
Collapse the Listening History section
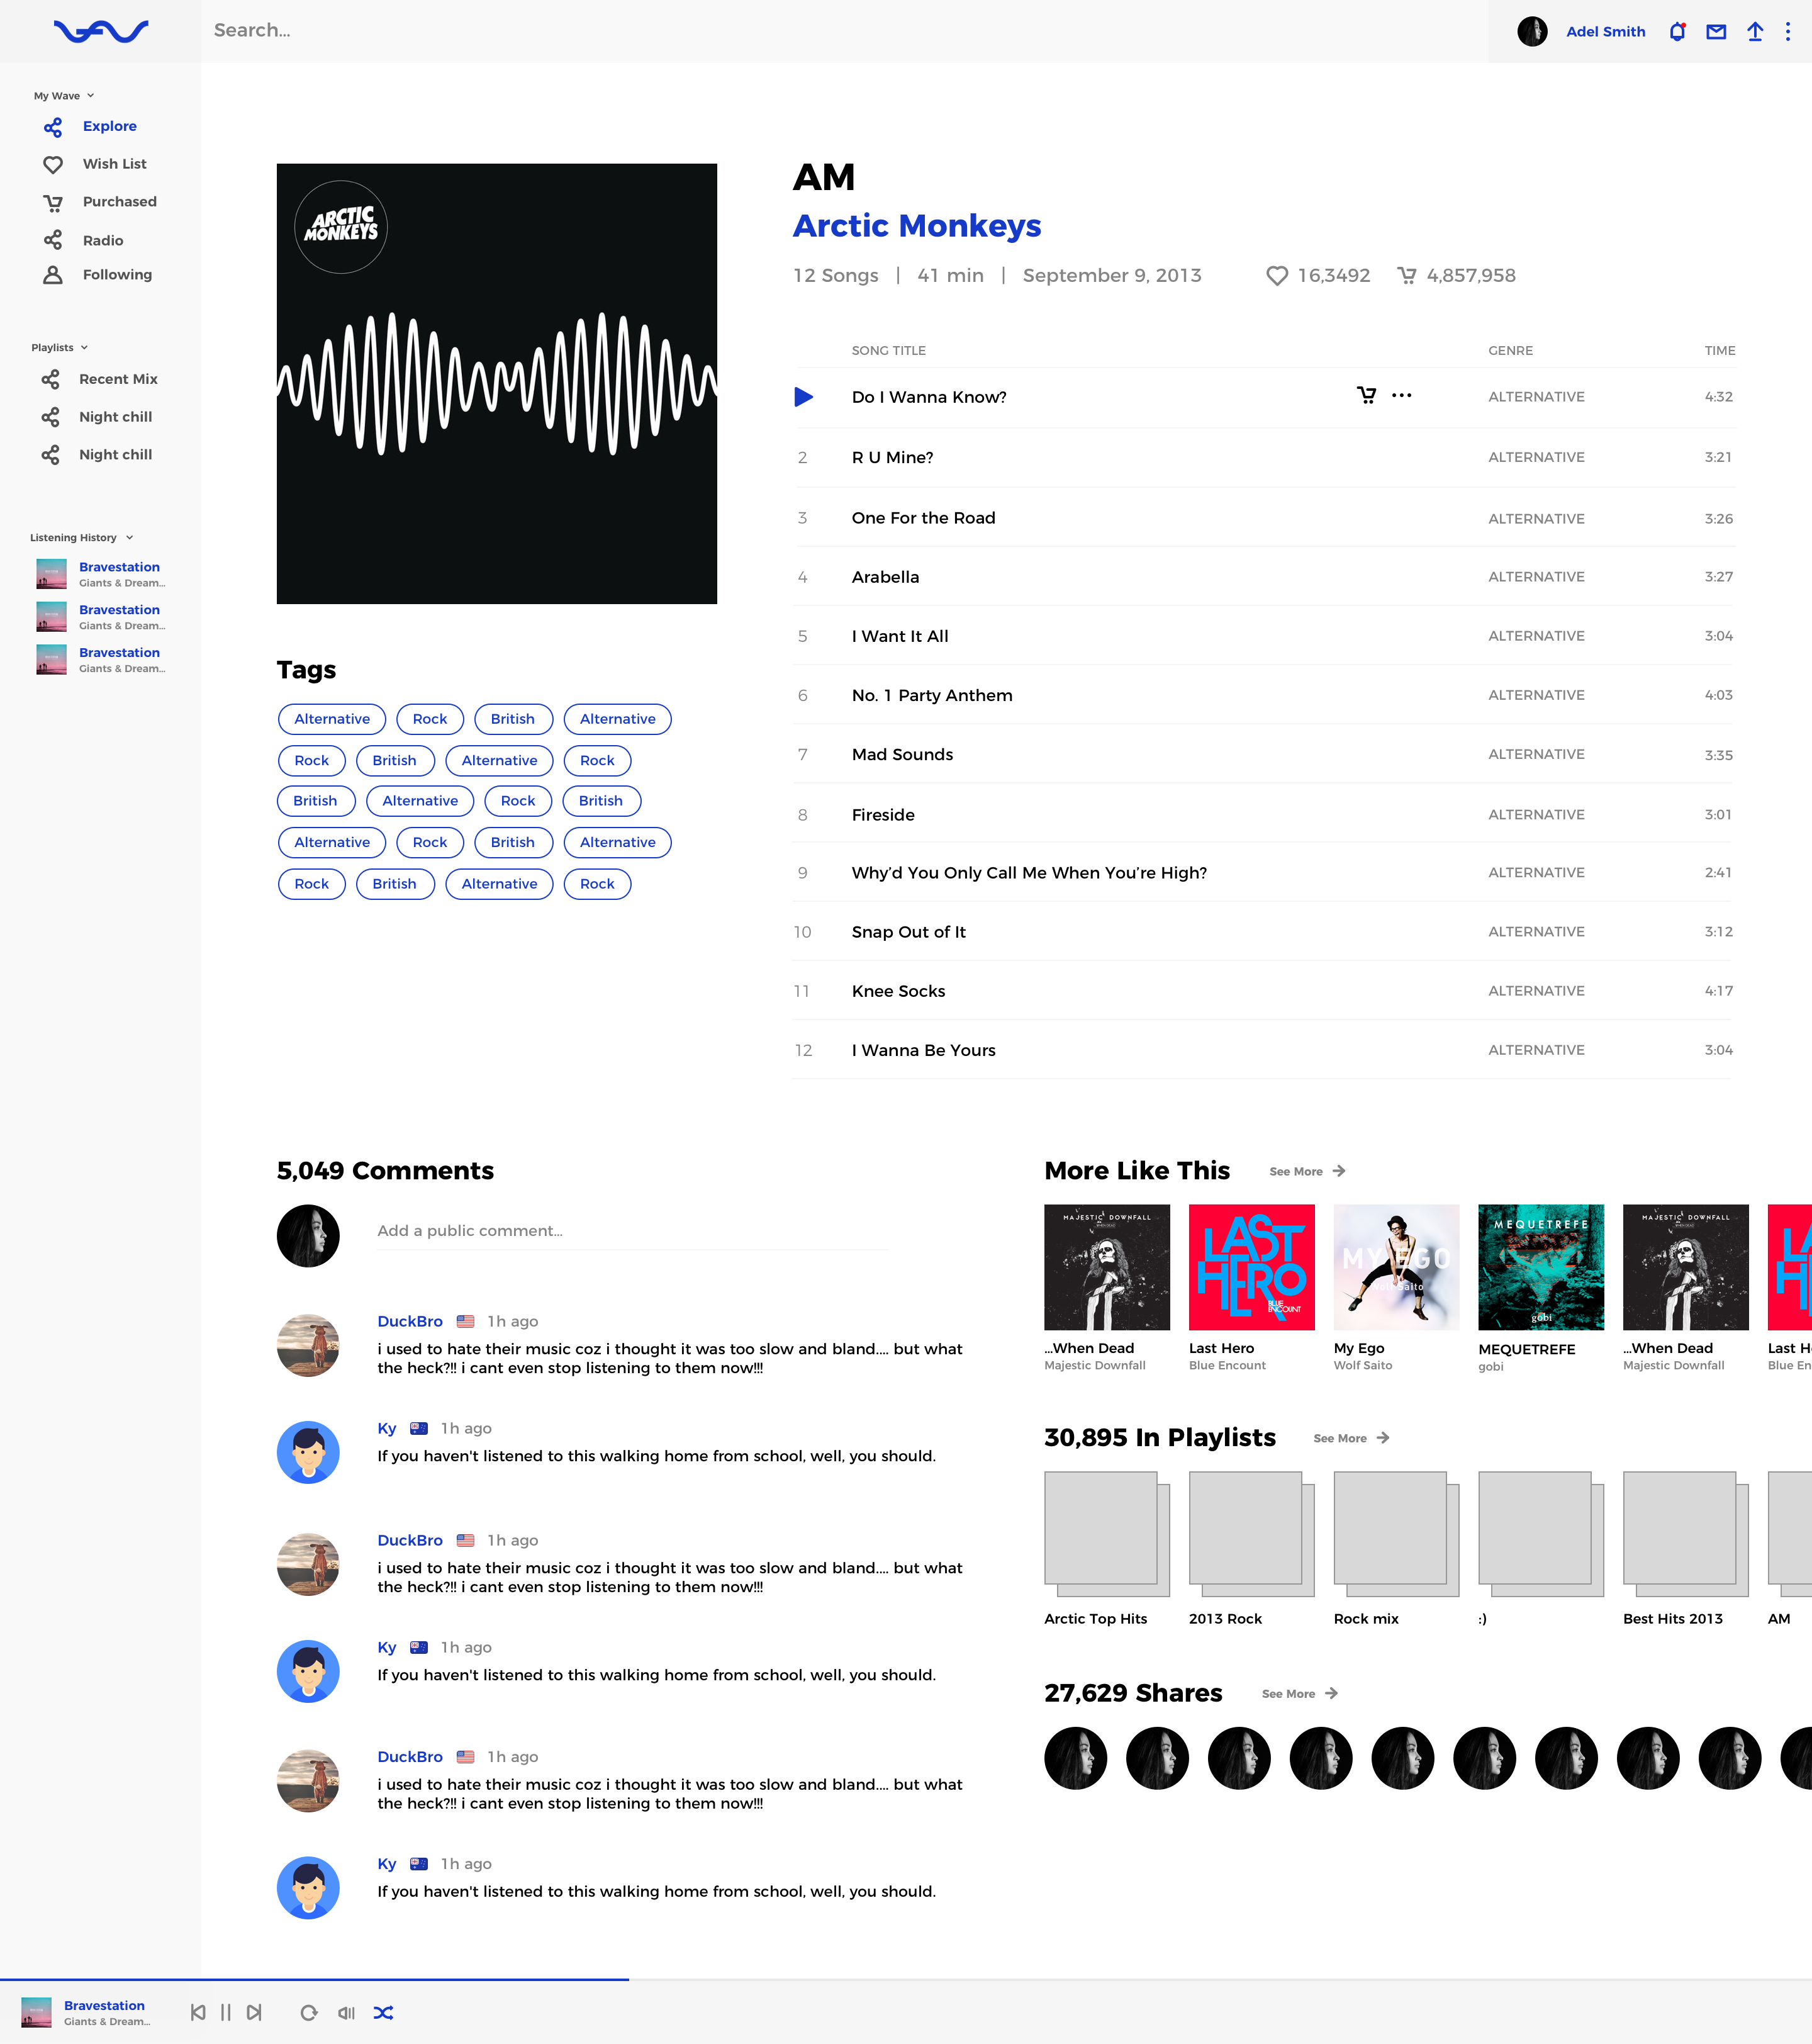129,538
